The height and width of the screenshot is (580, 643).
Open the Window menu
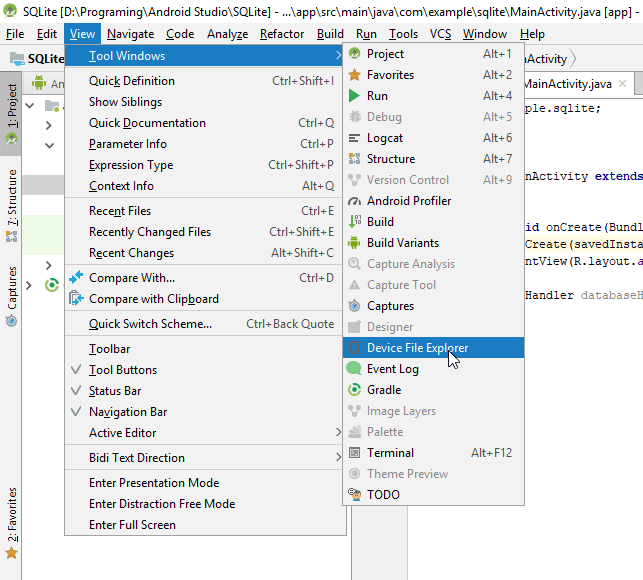tap(485, 34)
